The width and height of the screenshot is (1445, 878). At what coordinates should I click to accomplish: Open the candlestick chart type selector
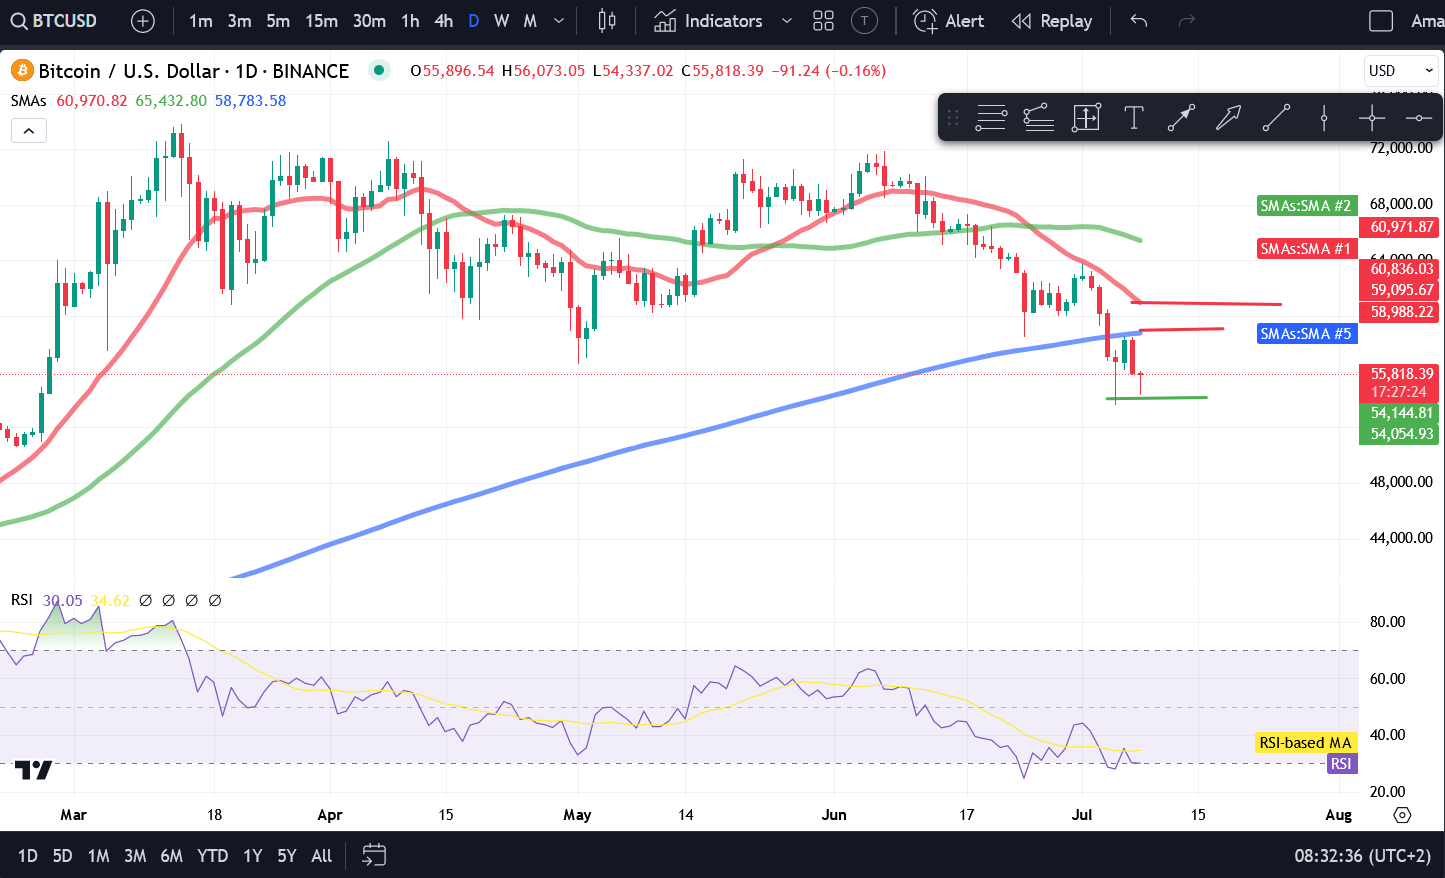tap(607, 21)
